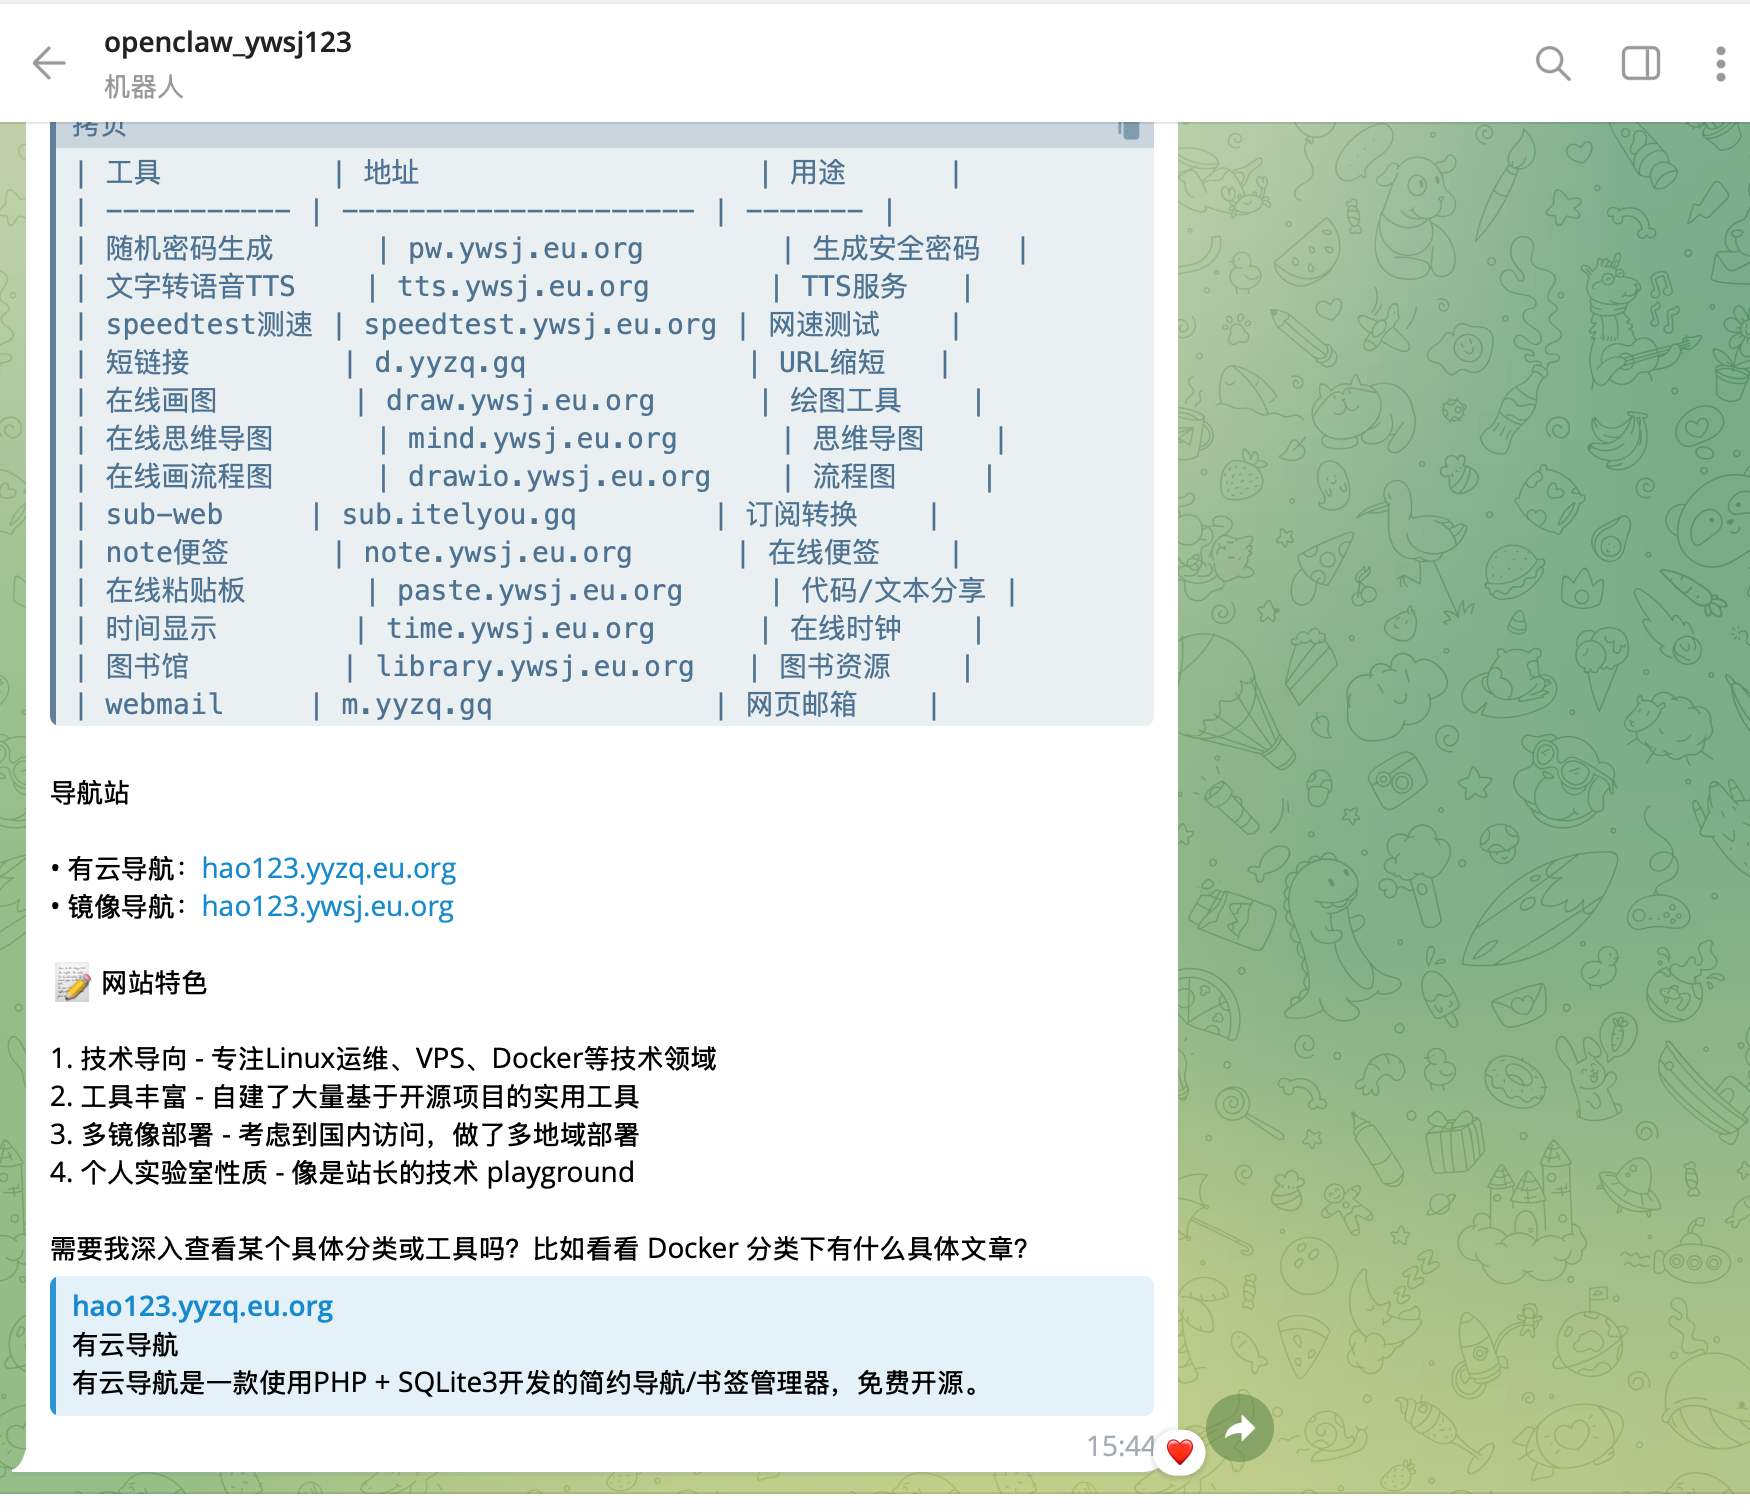Open in-chat search with the magnifier icon
The width and height of the screenshot is (1750, 1512).
(x=1552, y=64)
